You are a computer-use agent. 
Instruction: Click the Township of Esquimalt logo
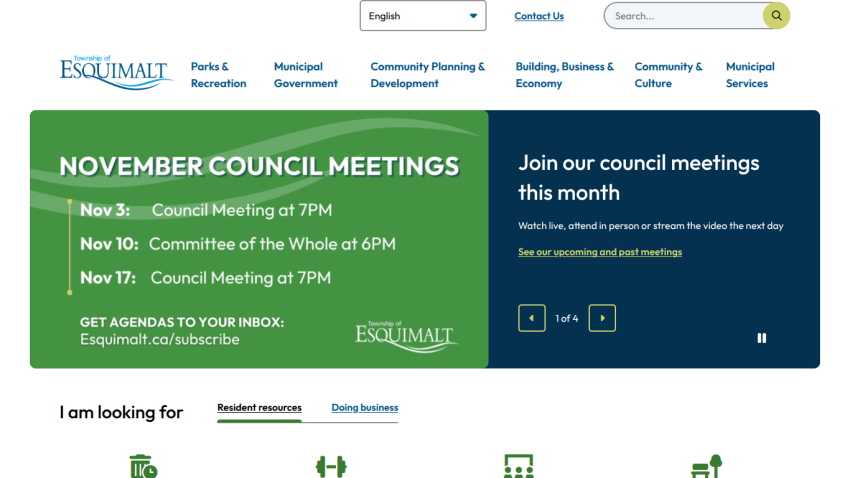point(115,73)
